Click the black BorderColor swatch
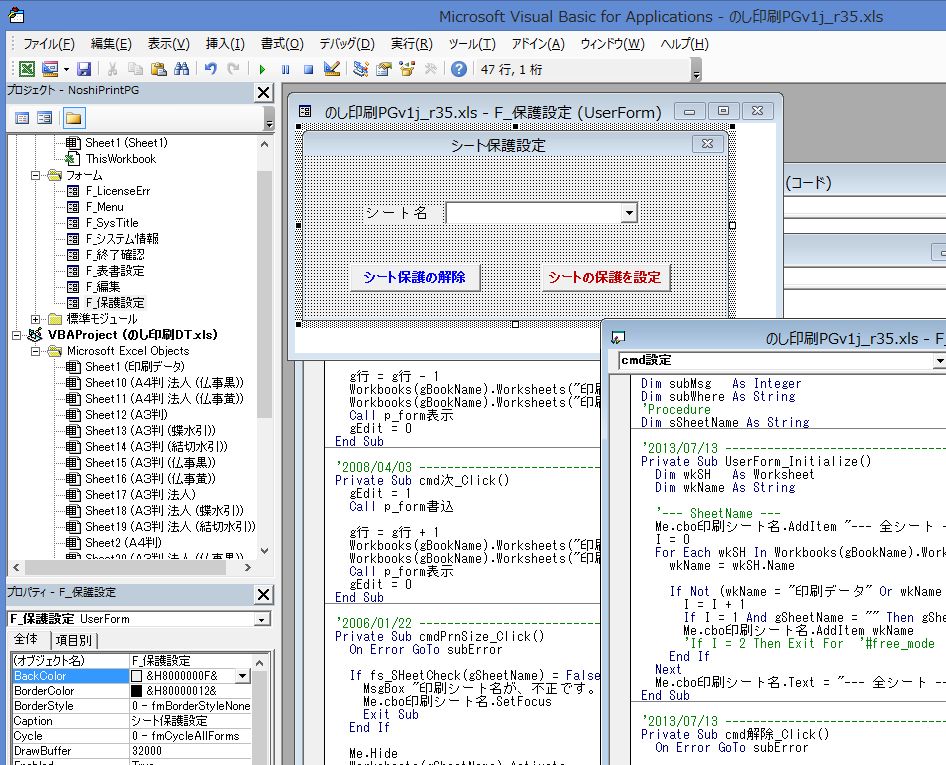This screenshot has width=946, height=765. (137, 691)
